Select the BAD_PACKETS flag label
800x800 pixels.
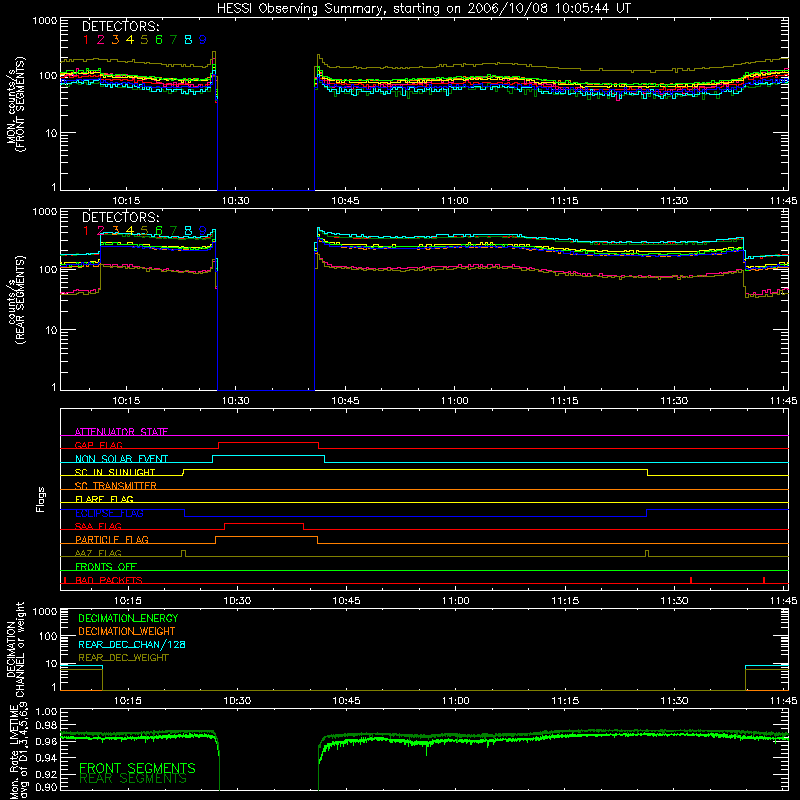[109, 580]
